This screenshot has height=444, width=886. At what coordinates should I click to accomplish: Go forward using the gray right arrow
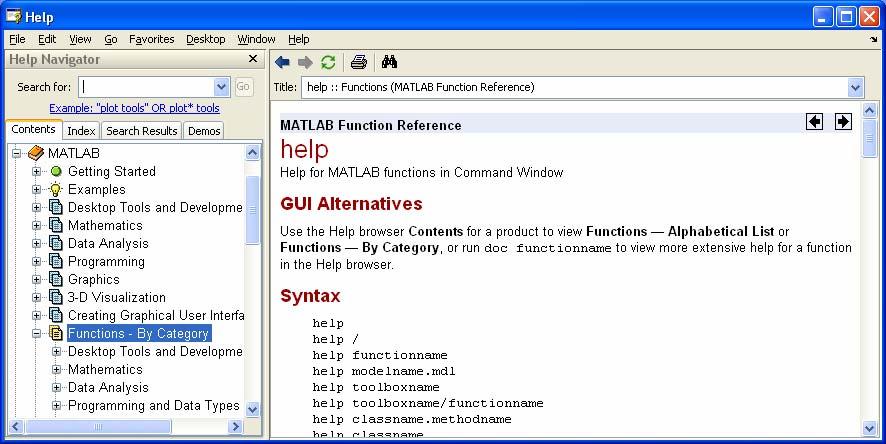[305, 62]
